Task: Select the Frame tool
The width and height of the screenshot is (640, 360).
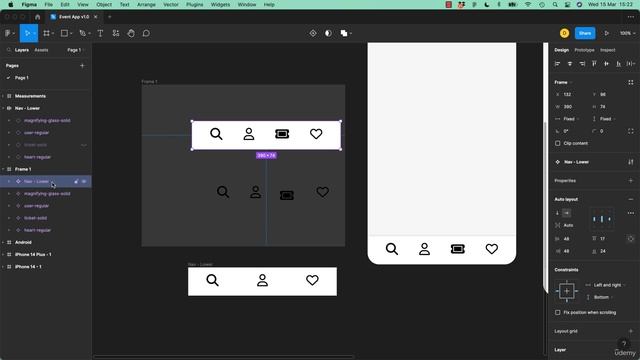Action: tap(47, 33)
